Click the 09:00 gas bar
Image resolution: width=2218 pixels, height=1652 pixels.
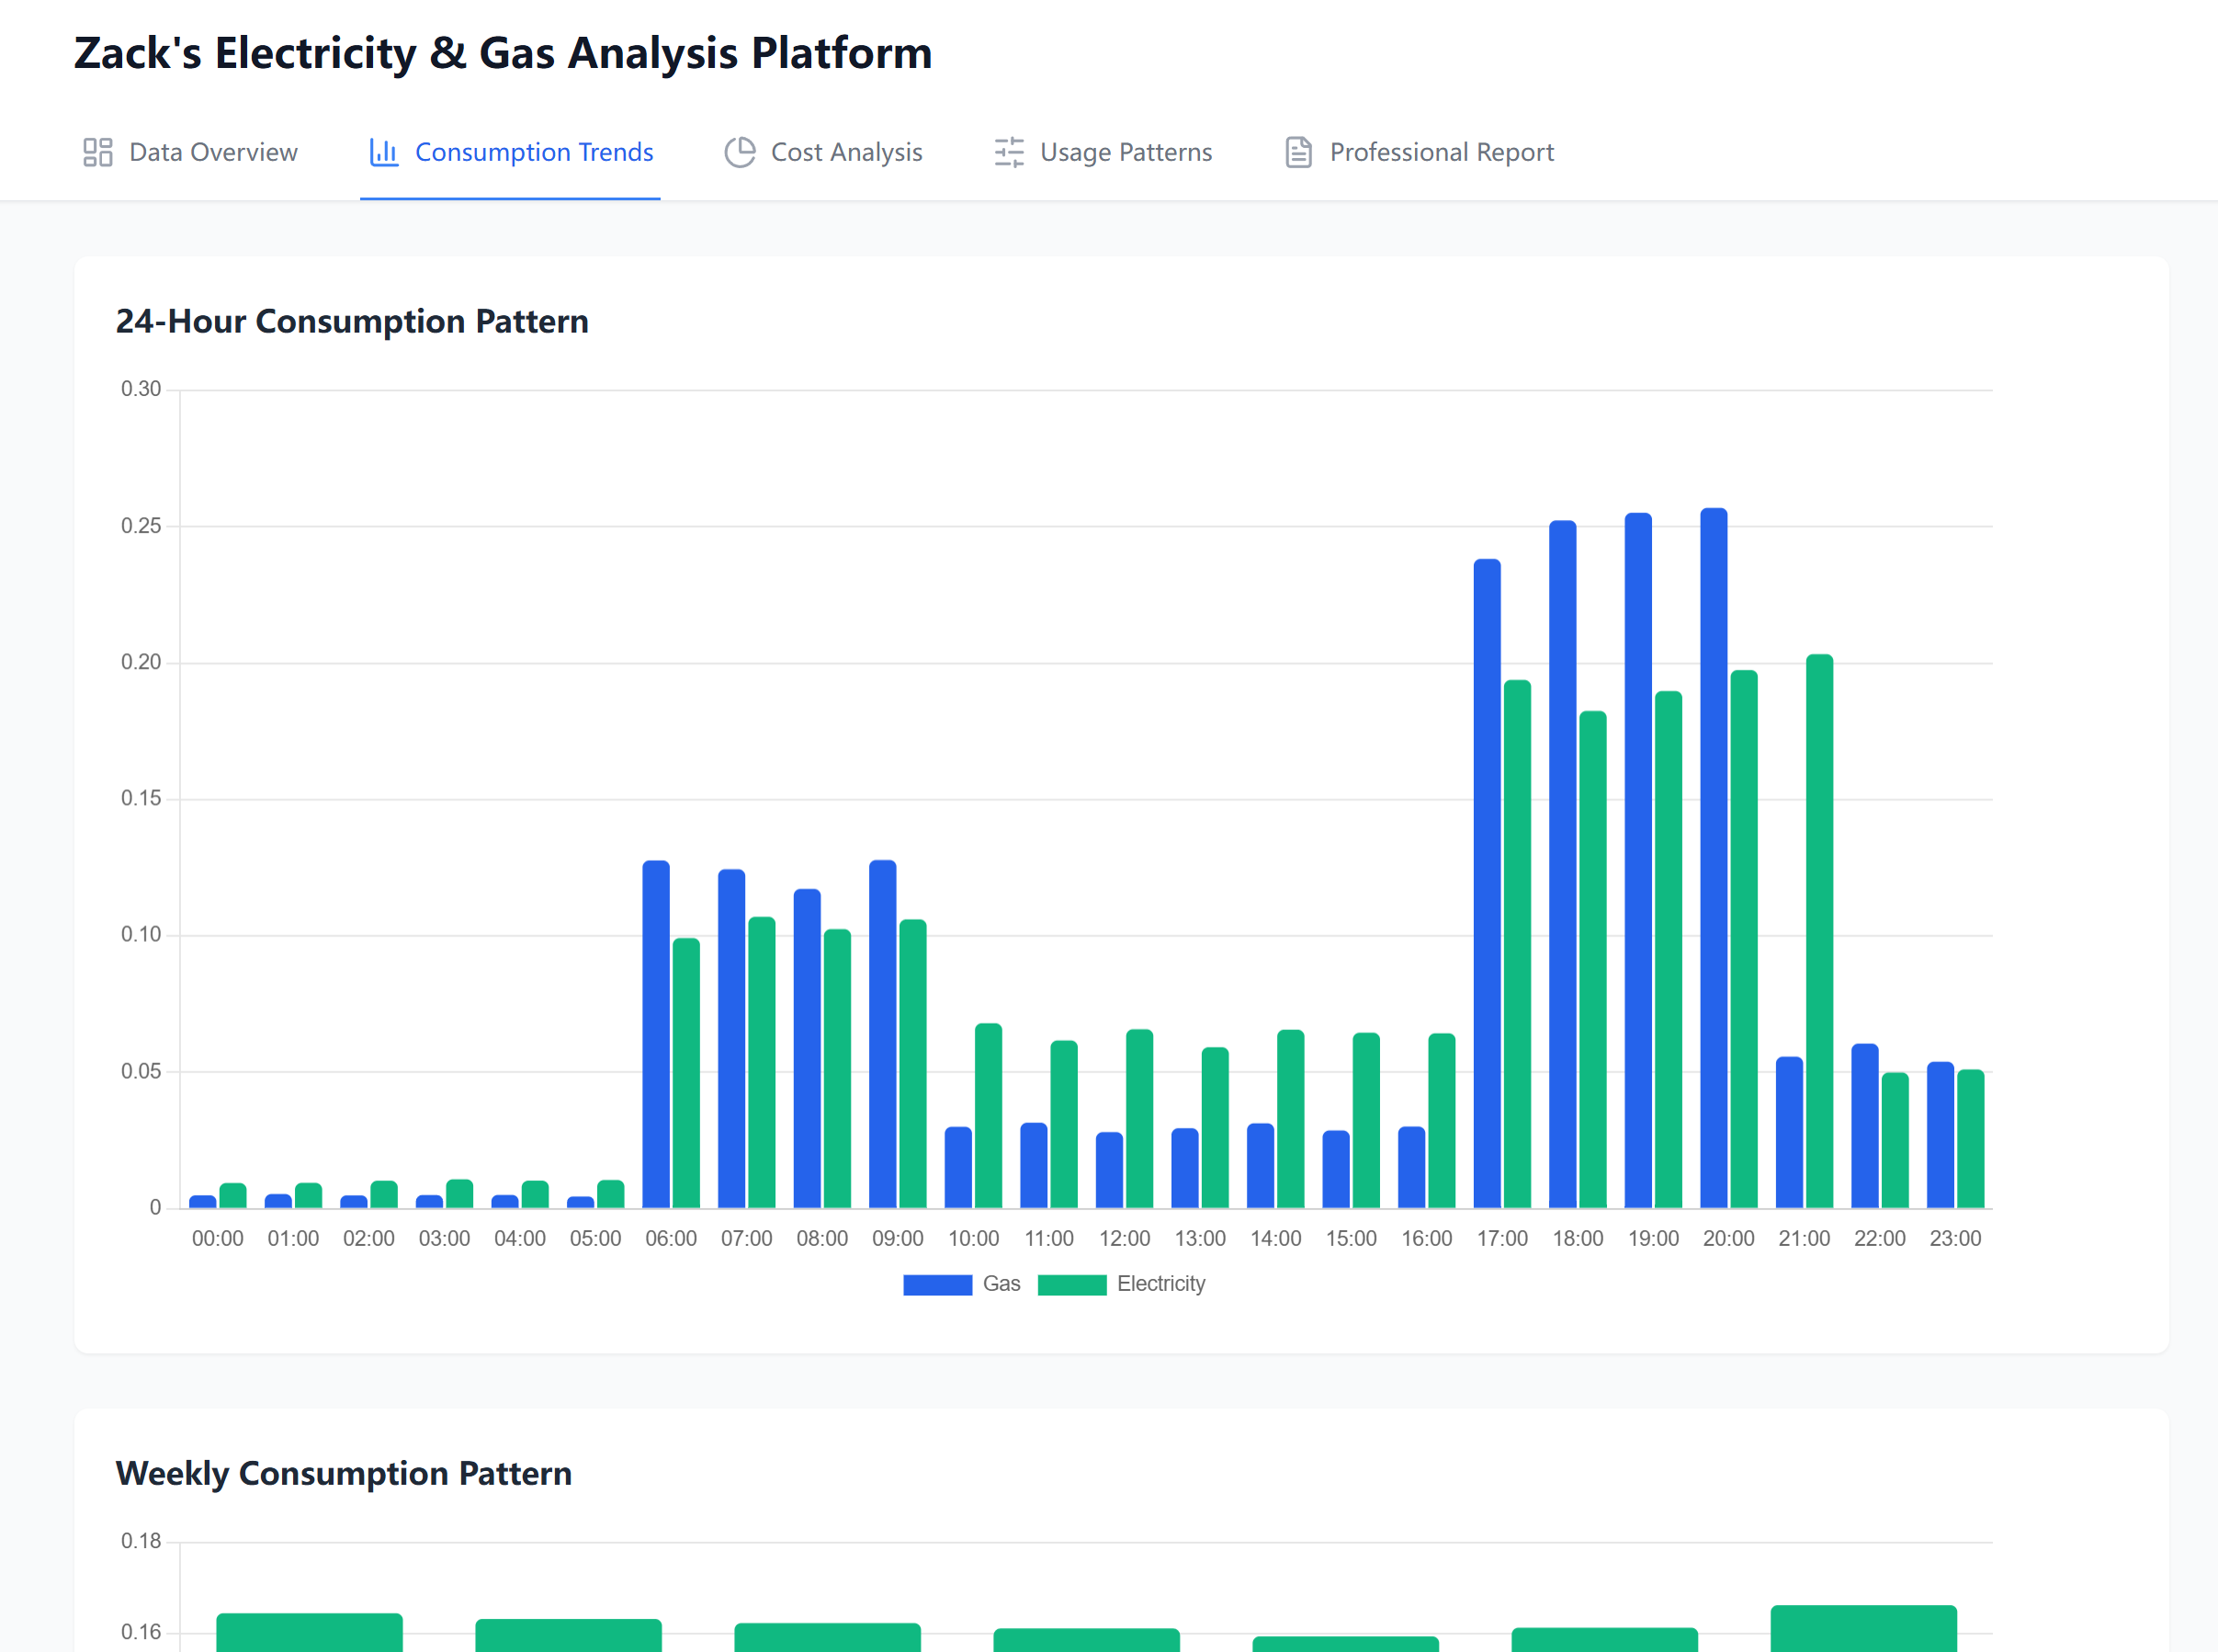883,1034
